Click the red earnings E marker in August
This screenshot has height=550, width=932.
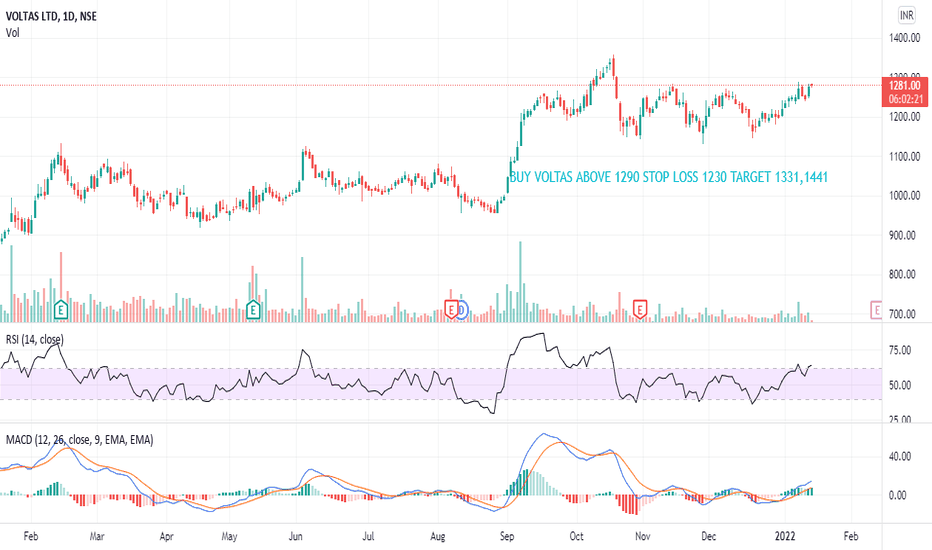pos(451,309)
